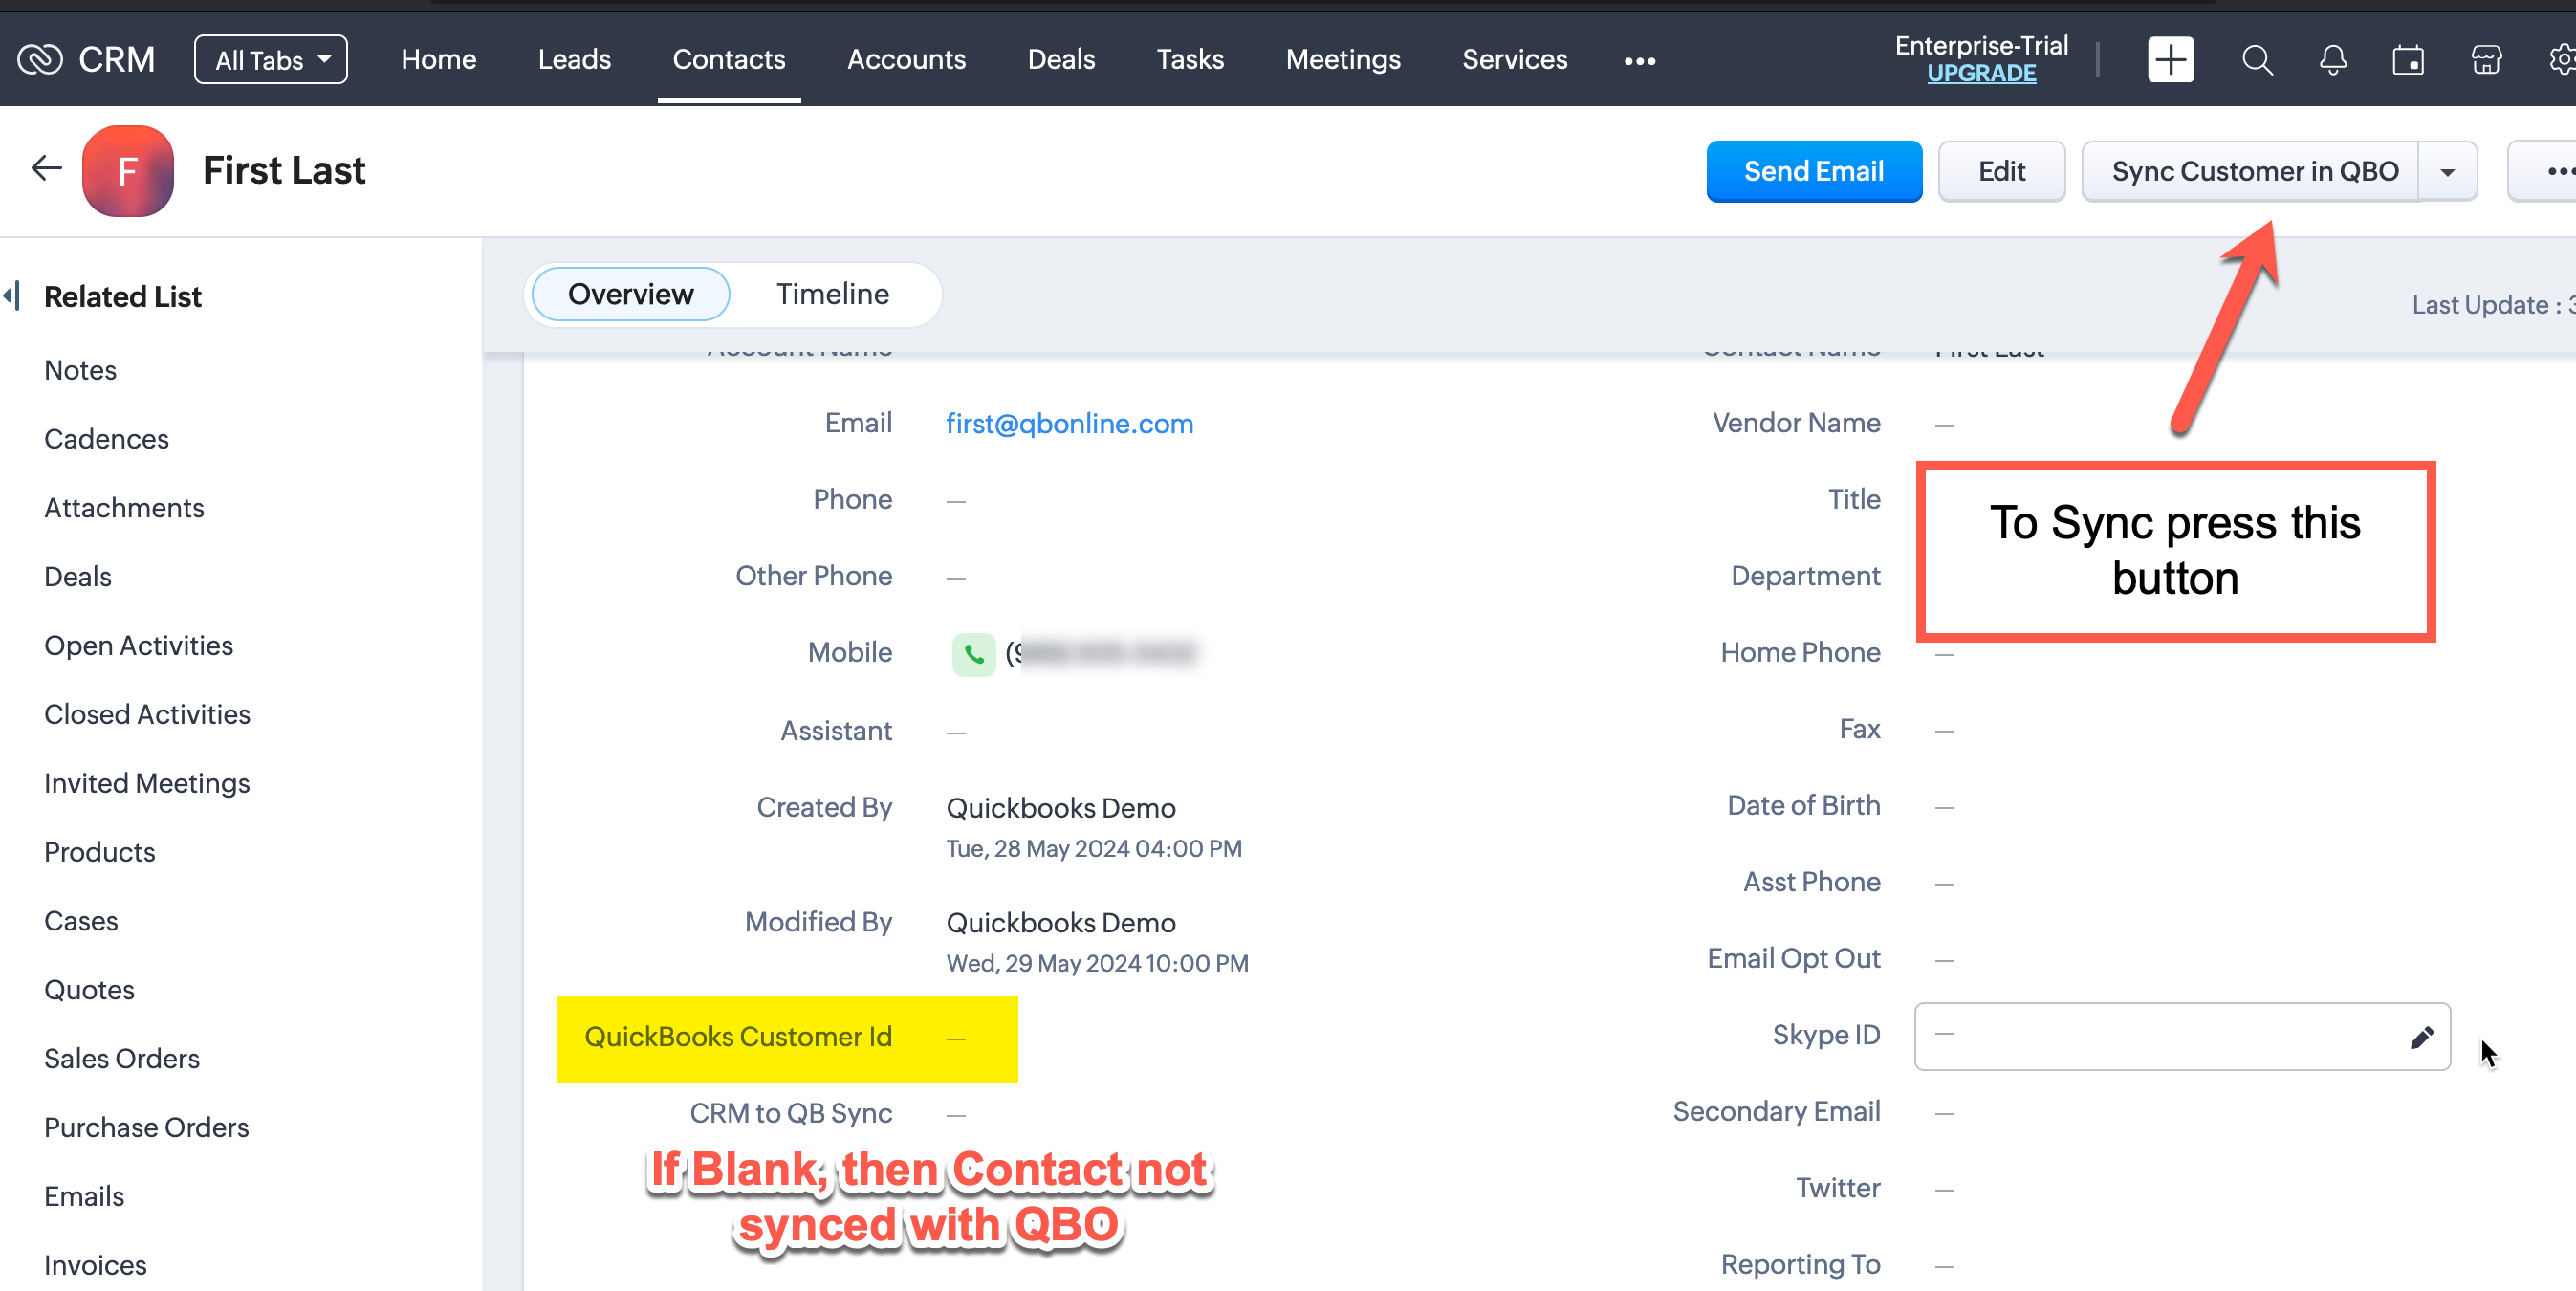2576x1291 pixels.
Task: Click Created By value Quickbooks Demo
Action: pos(1060,808)
